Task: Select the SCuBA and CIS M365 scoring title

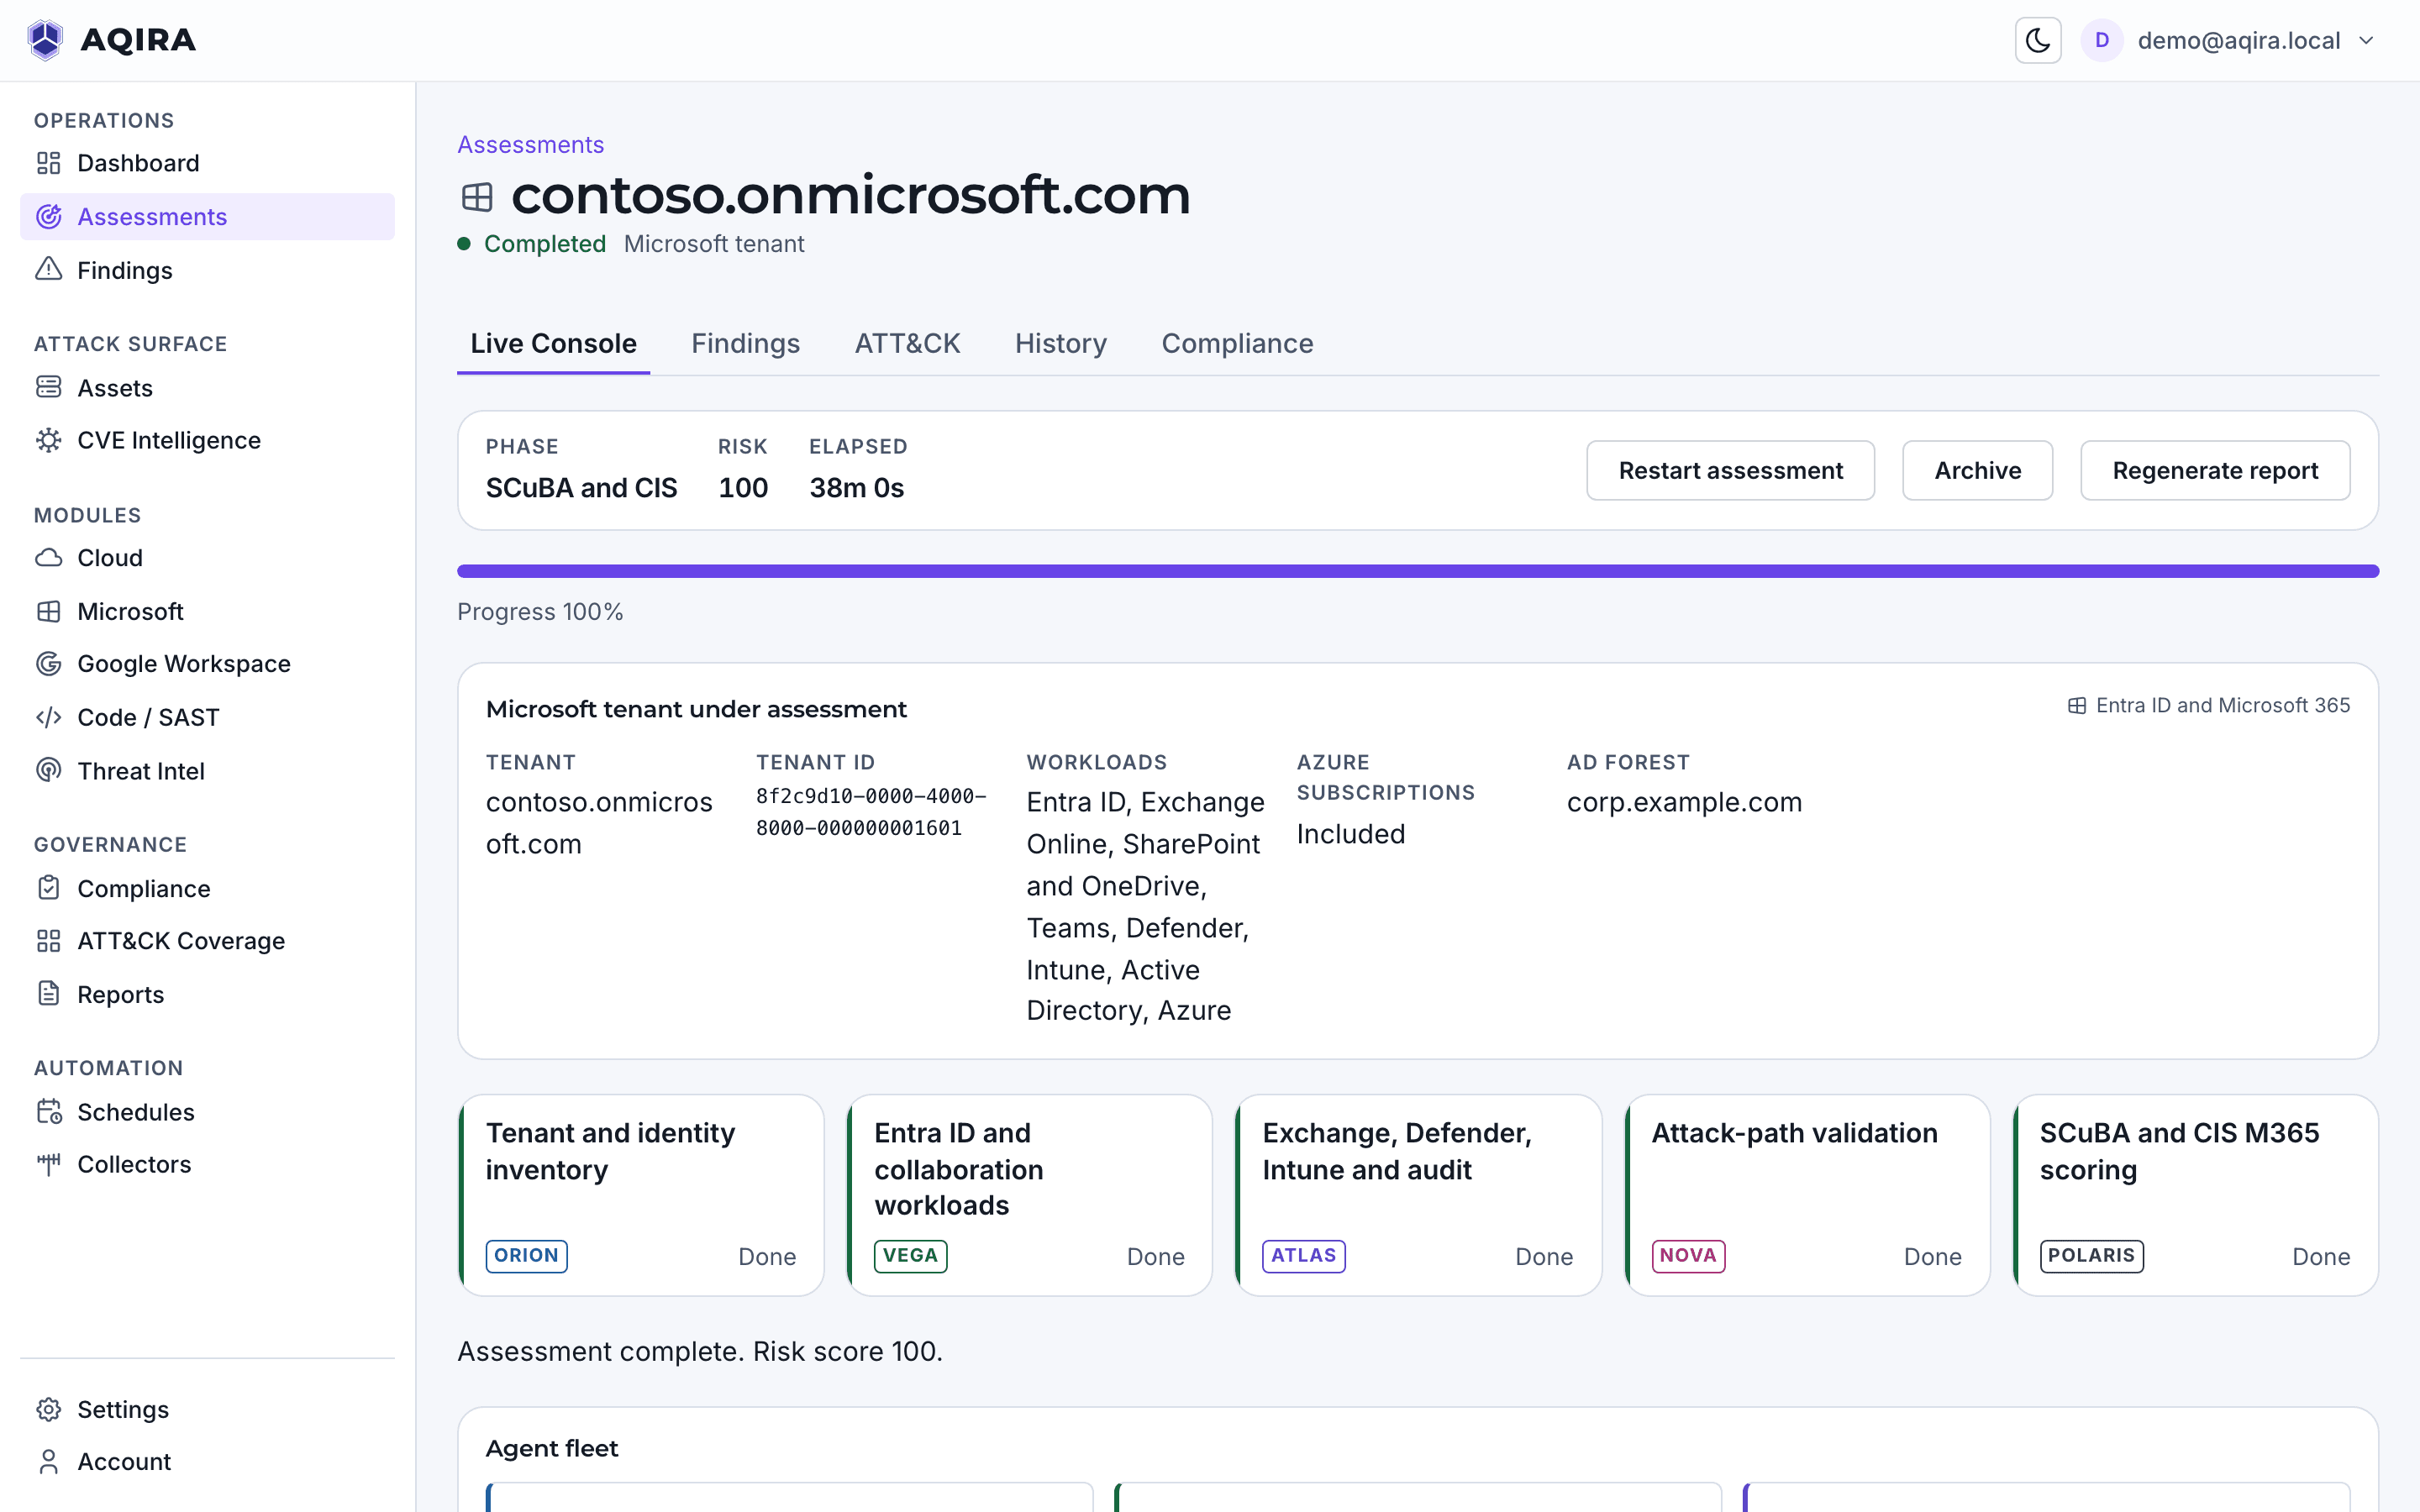Action: pos(2179,1151)
